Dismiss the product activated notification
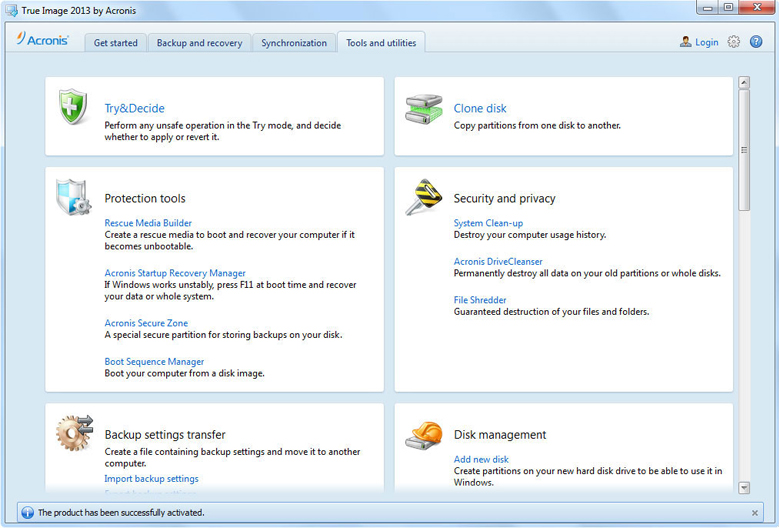The width and height of the screenshot is (779, 528). tap(755, 513)
